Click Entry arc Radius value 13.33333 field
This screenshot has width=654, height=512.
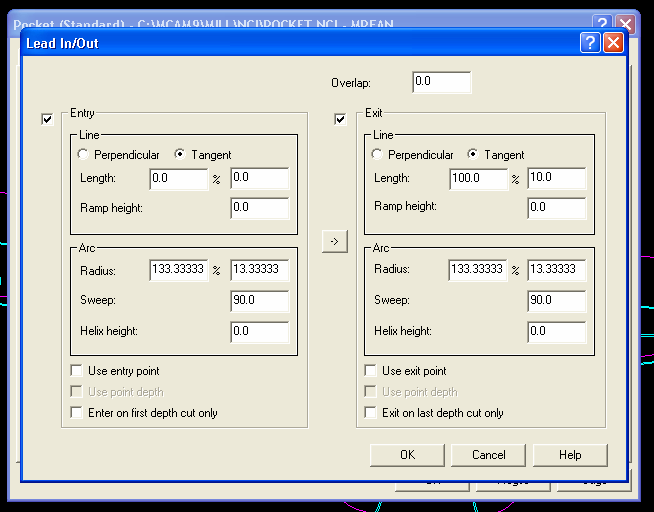point(259,270)
